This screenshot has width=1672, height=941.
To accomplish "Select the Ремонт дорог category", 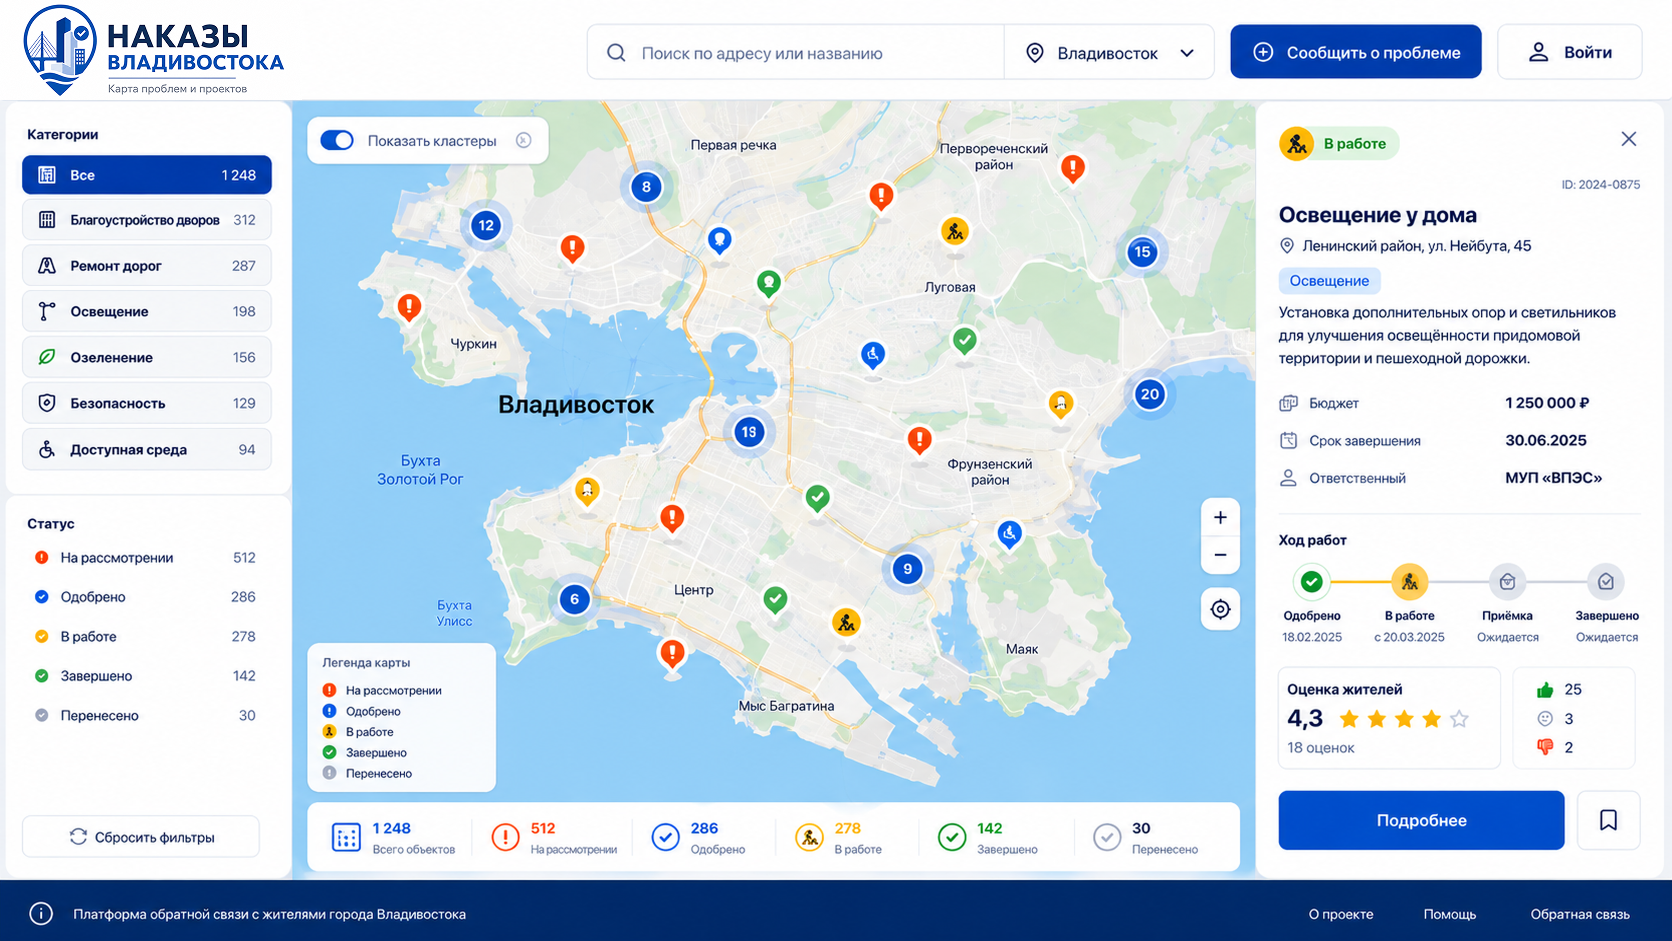I will 147,266.
